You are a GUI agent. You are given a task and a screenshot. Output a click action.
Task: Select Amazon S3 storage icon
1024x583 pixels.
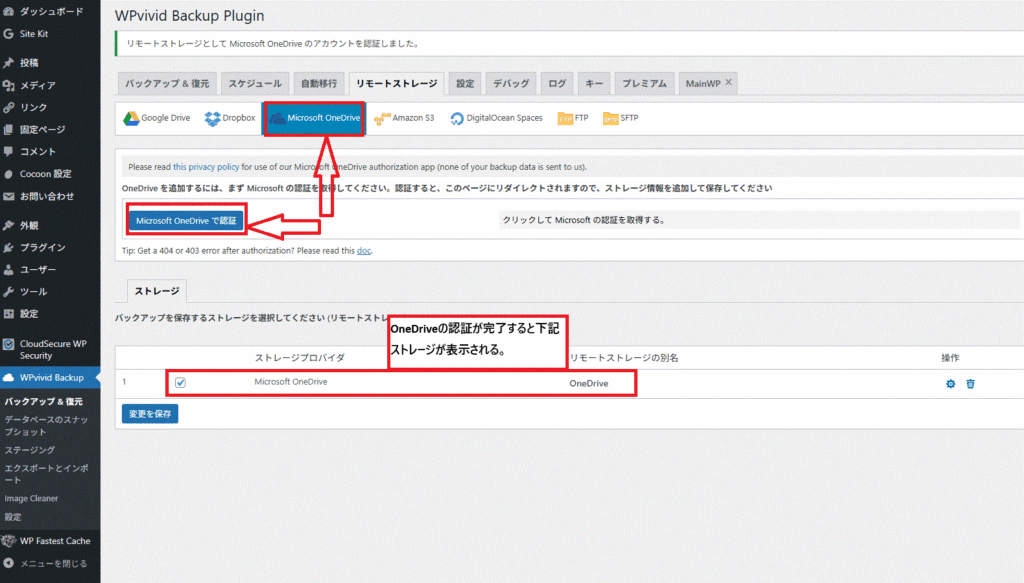(382, 118)
